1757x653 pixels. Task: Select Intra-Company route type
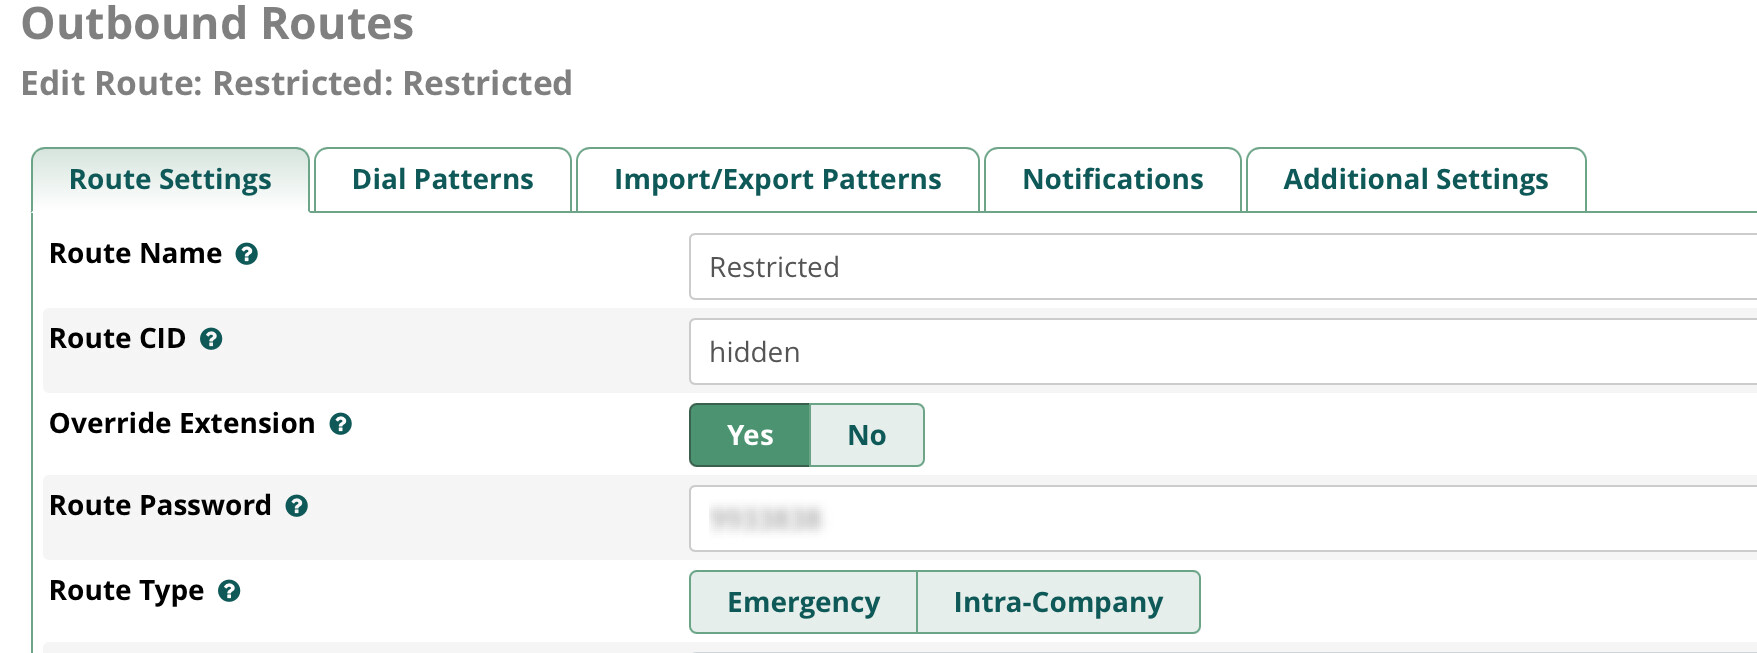(x=1058, y=602)
